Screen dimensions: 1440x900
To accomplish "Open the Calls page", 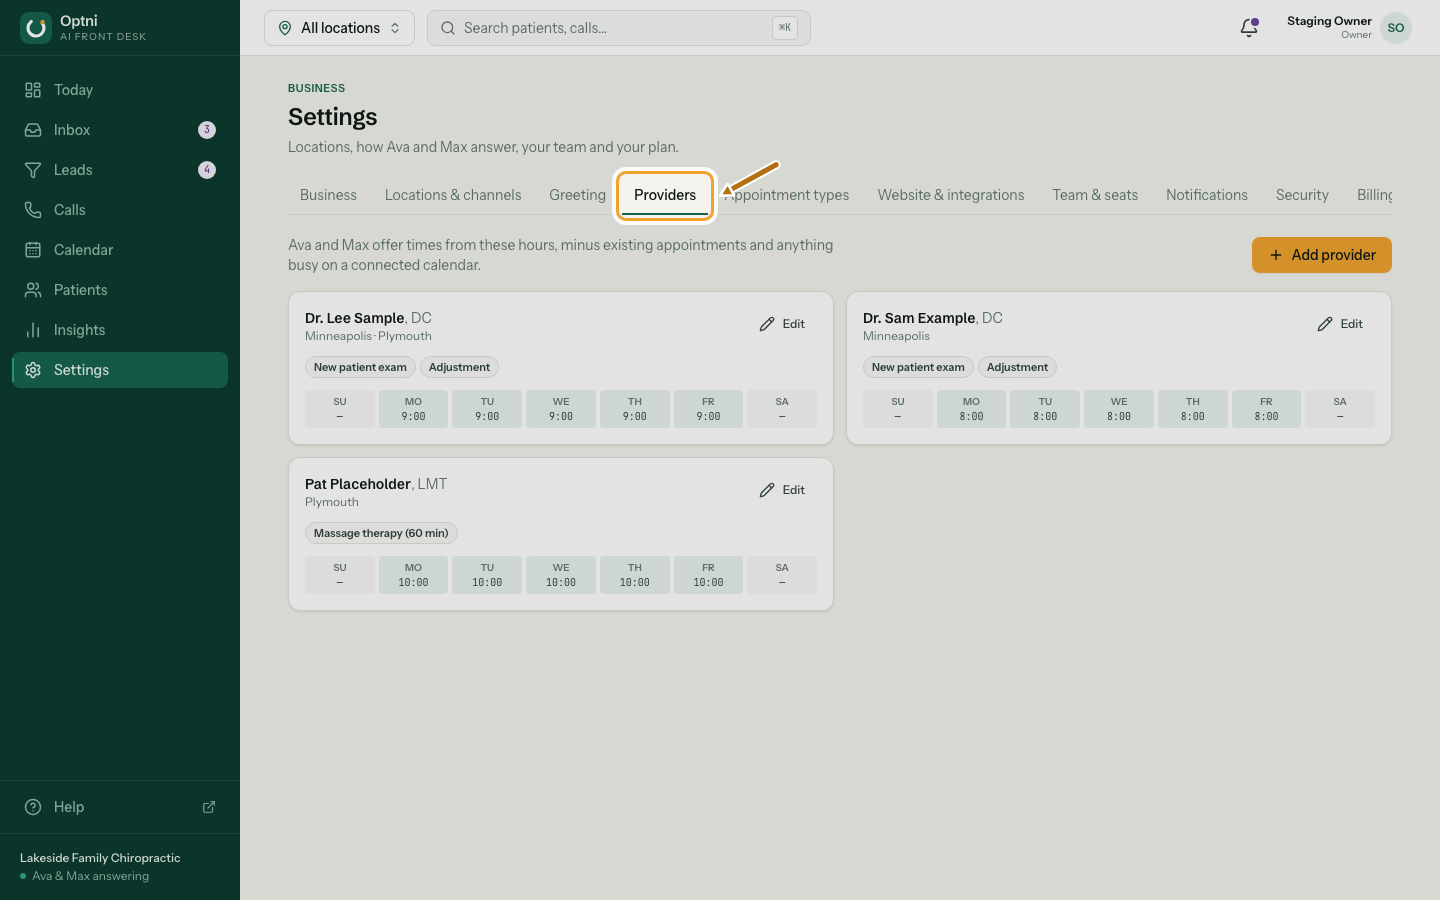I will (x=120, y=210).
